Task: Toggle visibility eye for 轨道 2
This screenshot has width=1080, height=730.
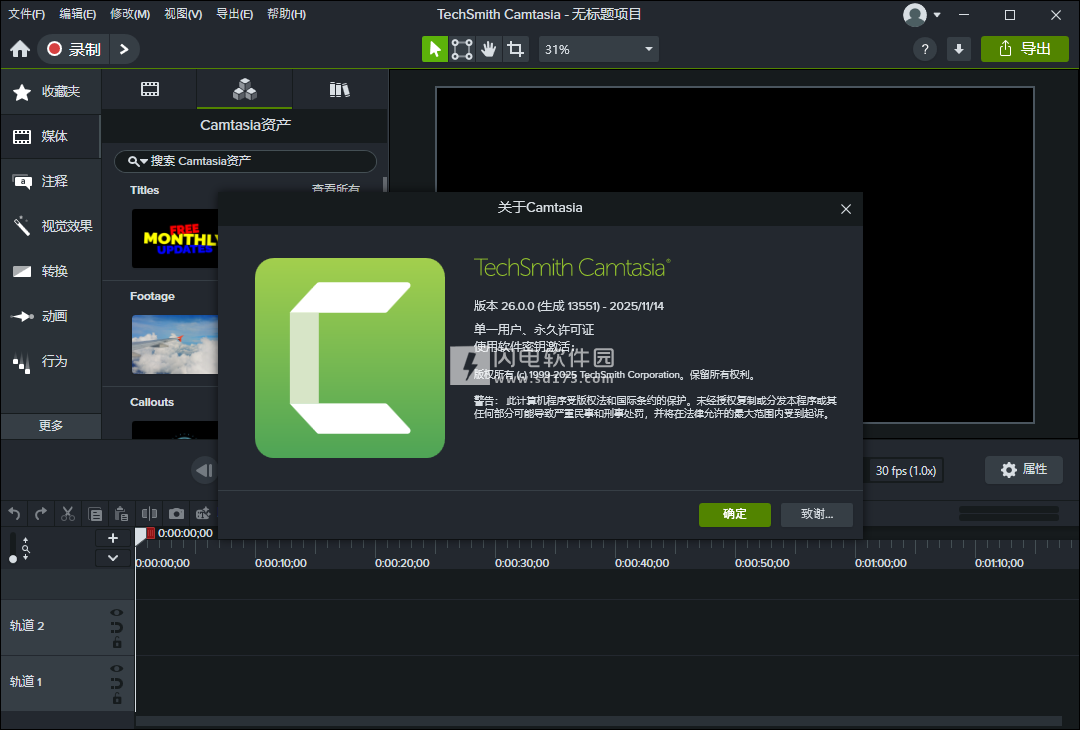Action: click(x=117, y=613)
